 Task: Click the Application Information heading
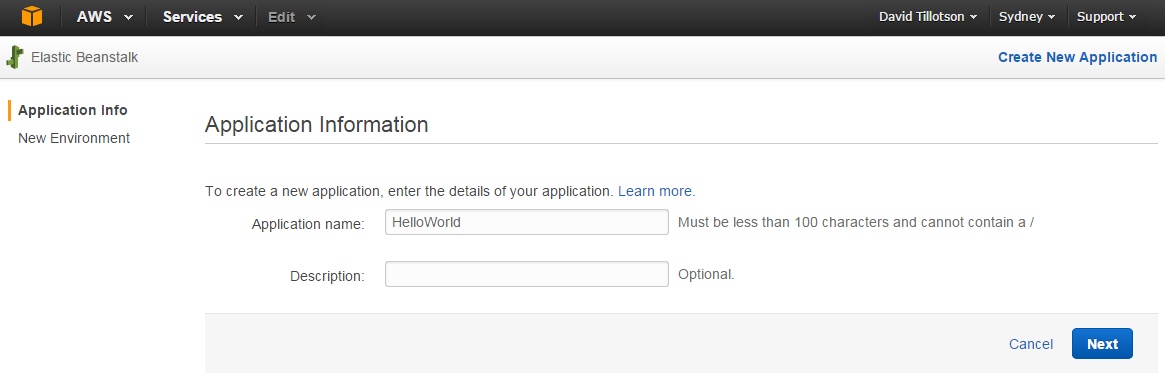coord(317,124)
